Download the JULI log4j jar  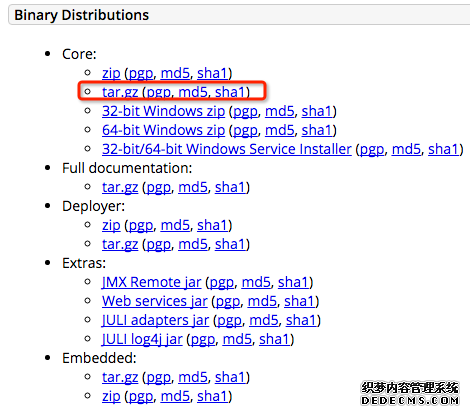point(142,339)
